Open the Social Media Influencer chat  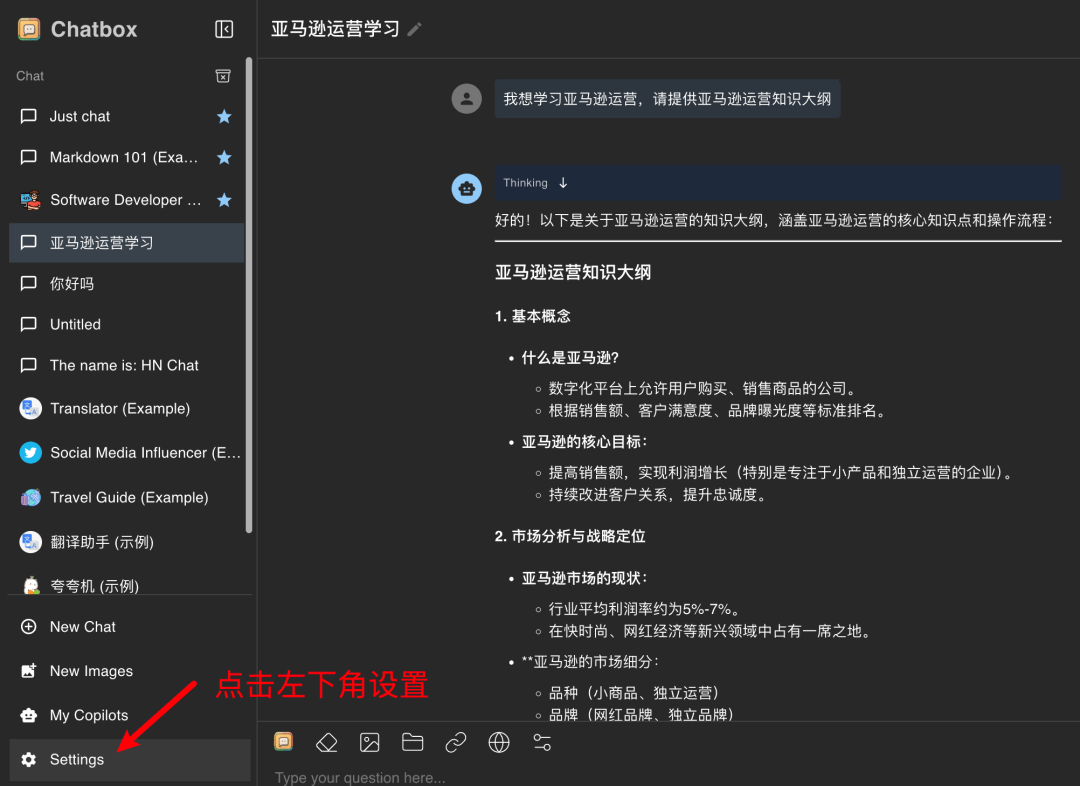click(127, 453)
